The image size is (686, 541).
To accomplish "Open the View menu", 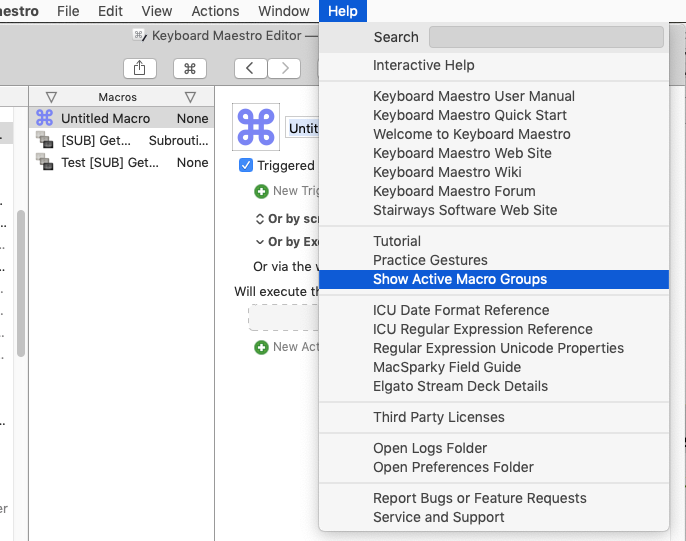I will tap(157, 11).
